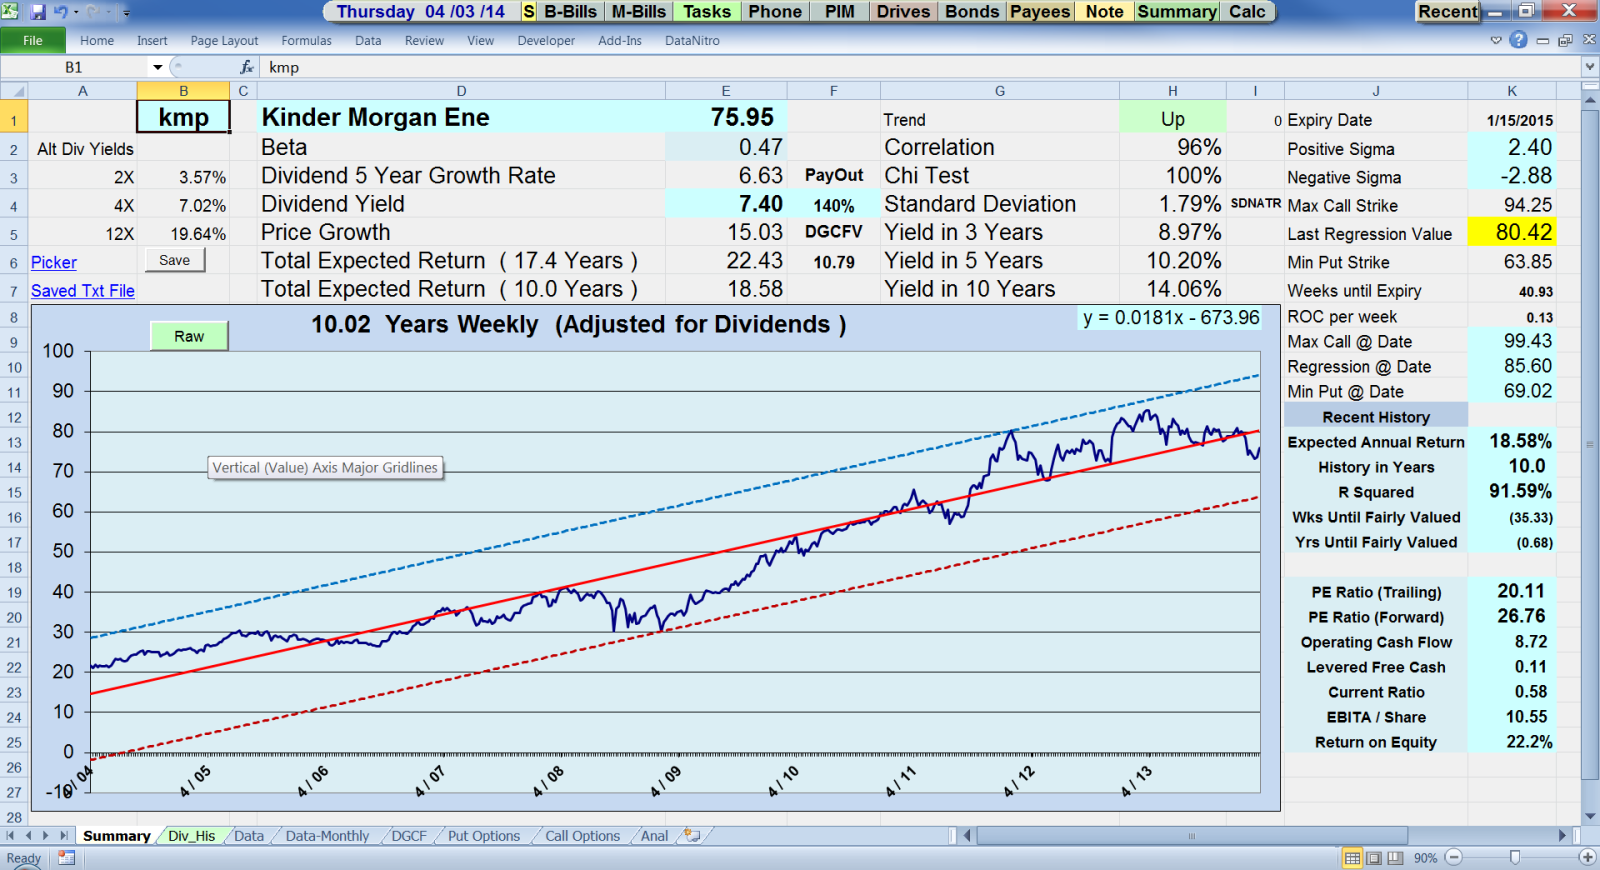The width and height of the screenshot is (1600, 870).
Task: Click the B-Bills macro button
Action: [x=570, y=12]
